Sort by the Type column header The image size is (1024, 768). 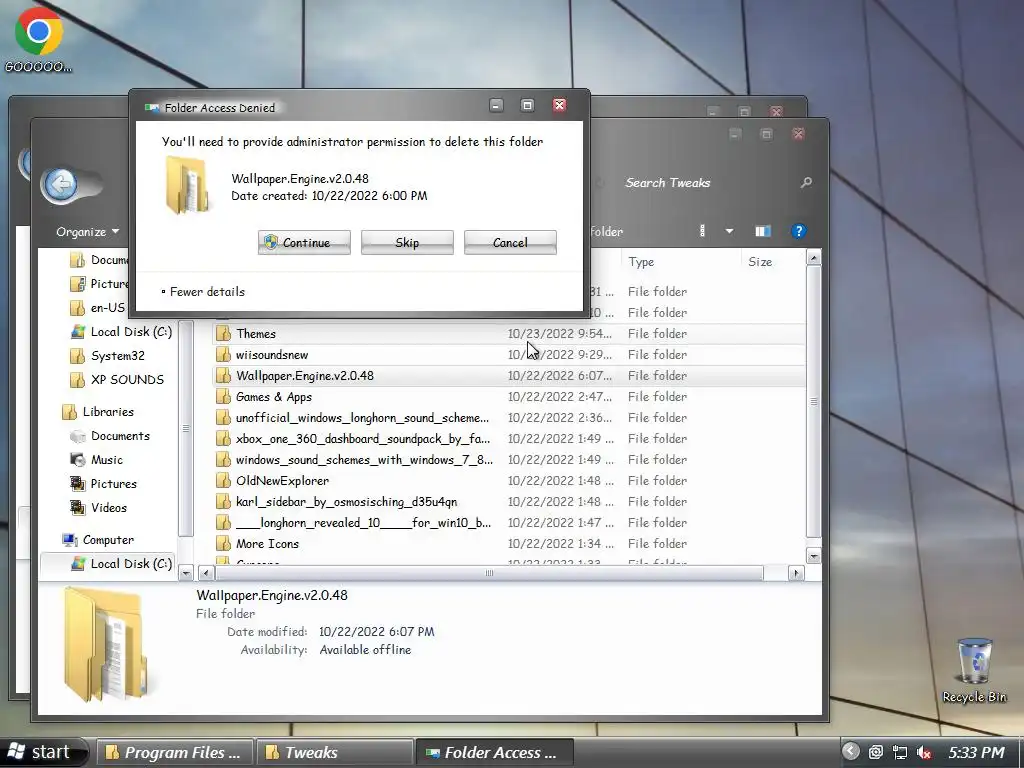point(680,262)
